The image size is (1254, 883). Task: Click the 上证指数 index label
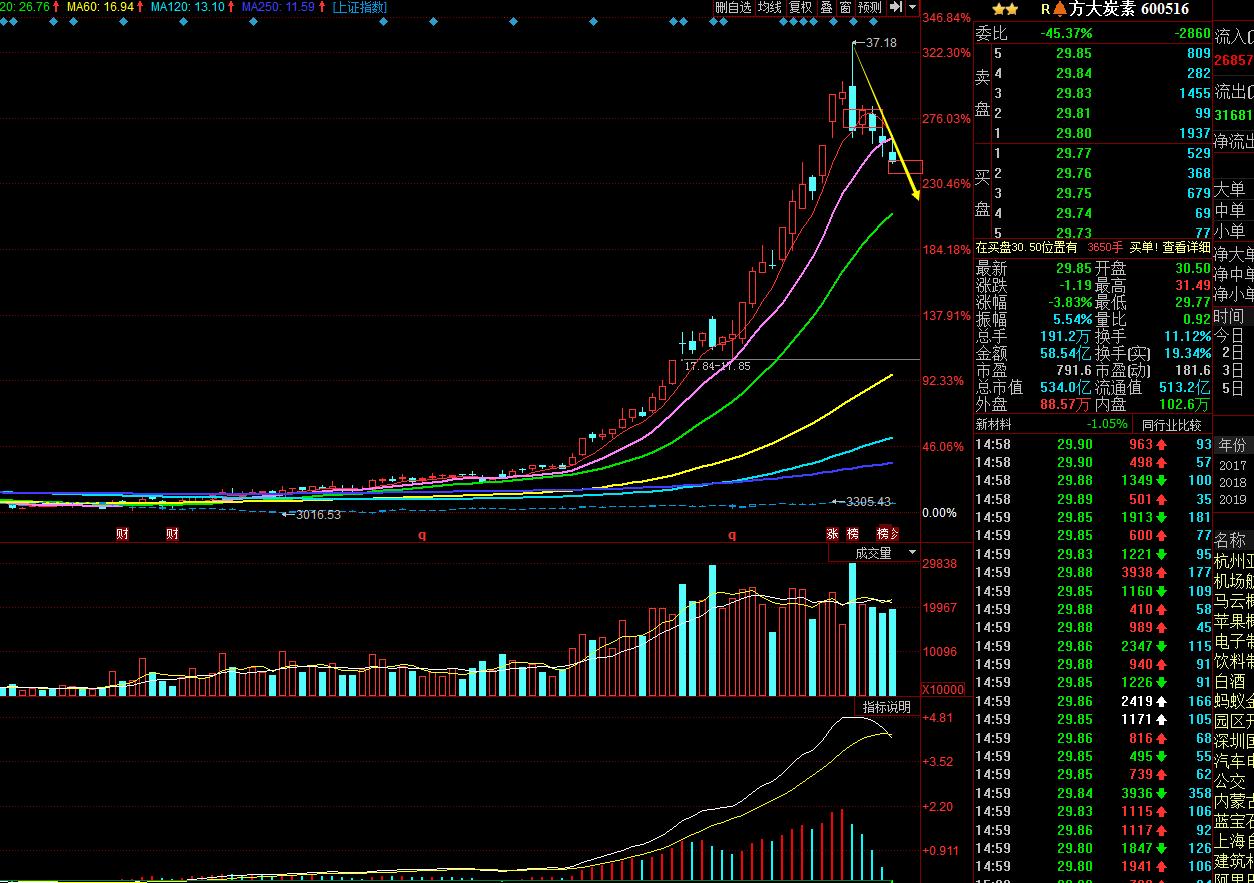pyautogui.click(x=360, y=7)
